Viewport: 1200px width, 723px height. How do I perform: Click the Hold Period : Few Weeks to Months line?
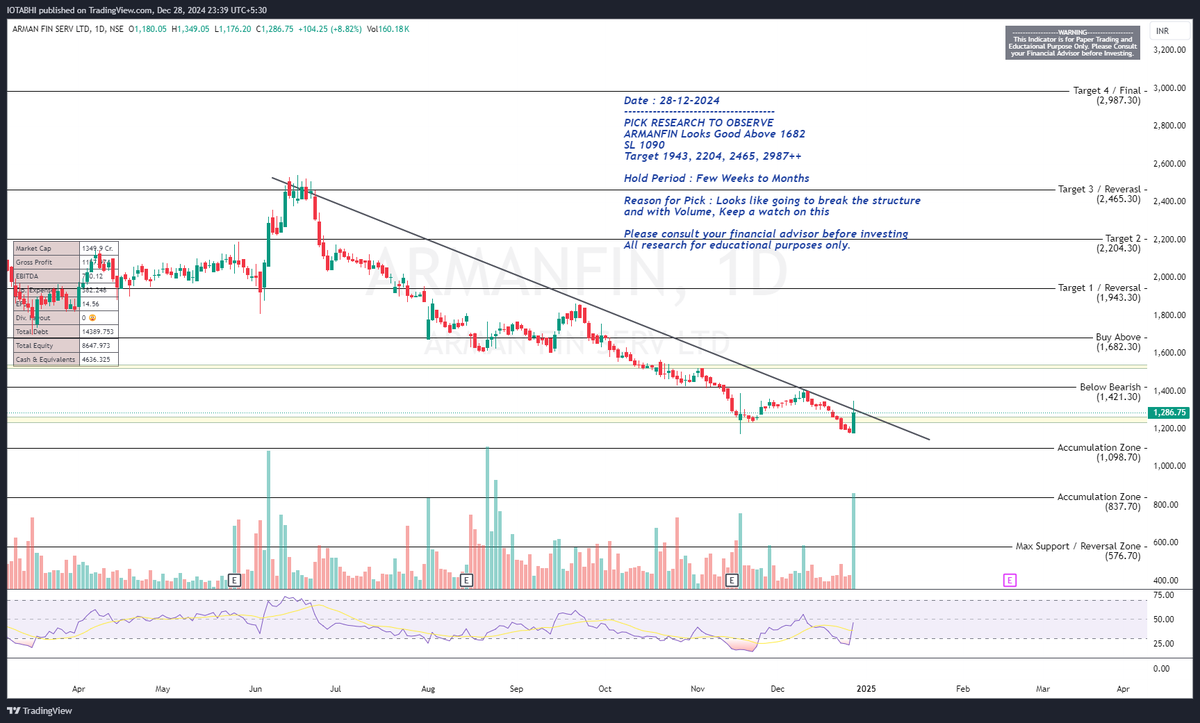click(x=716, y=178)
